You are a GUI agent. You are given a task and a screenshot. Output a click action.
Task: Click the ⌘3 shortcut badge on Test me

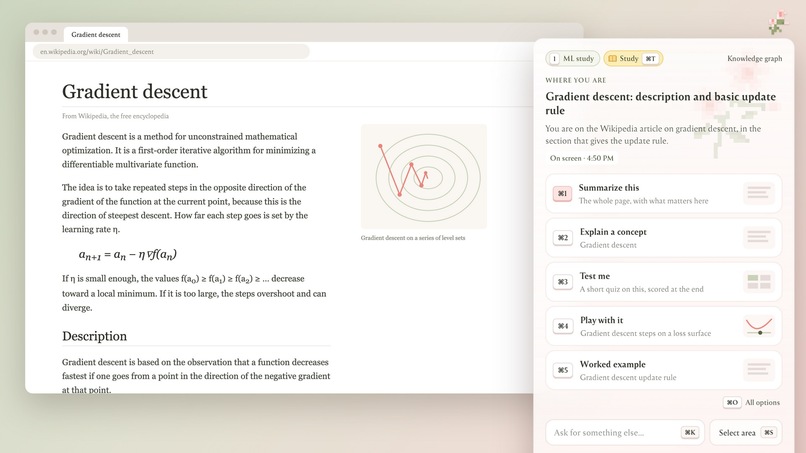click(562, 282)
